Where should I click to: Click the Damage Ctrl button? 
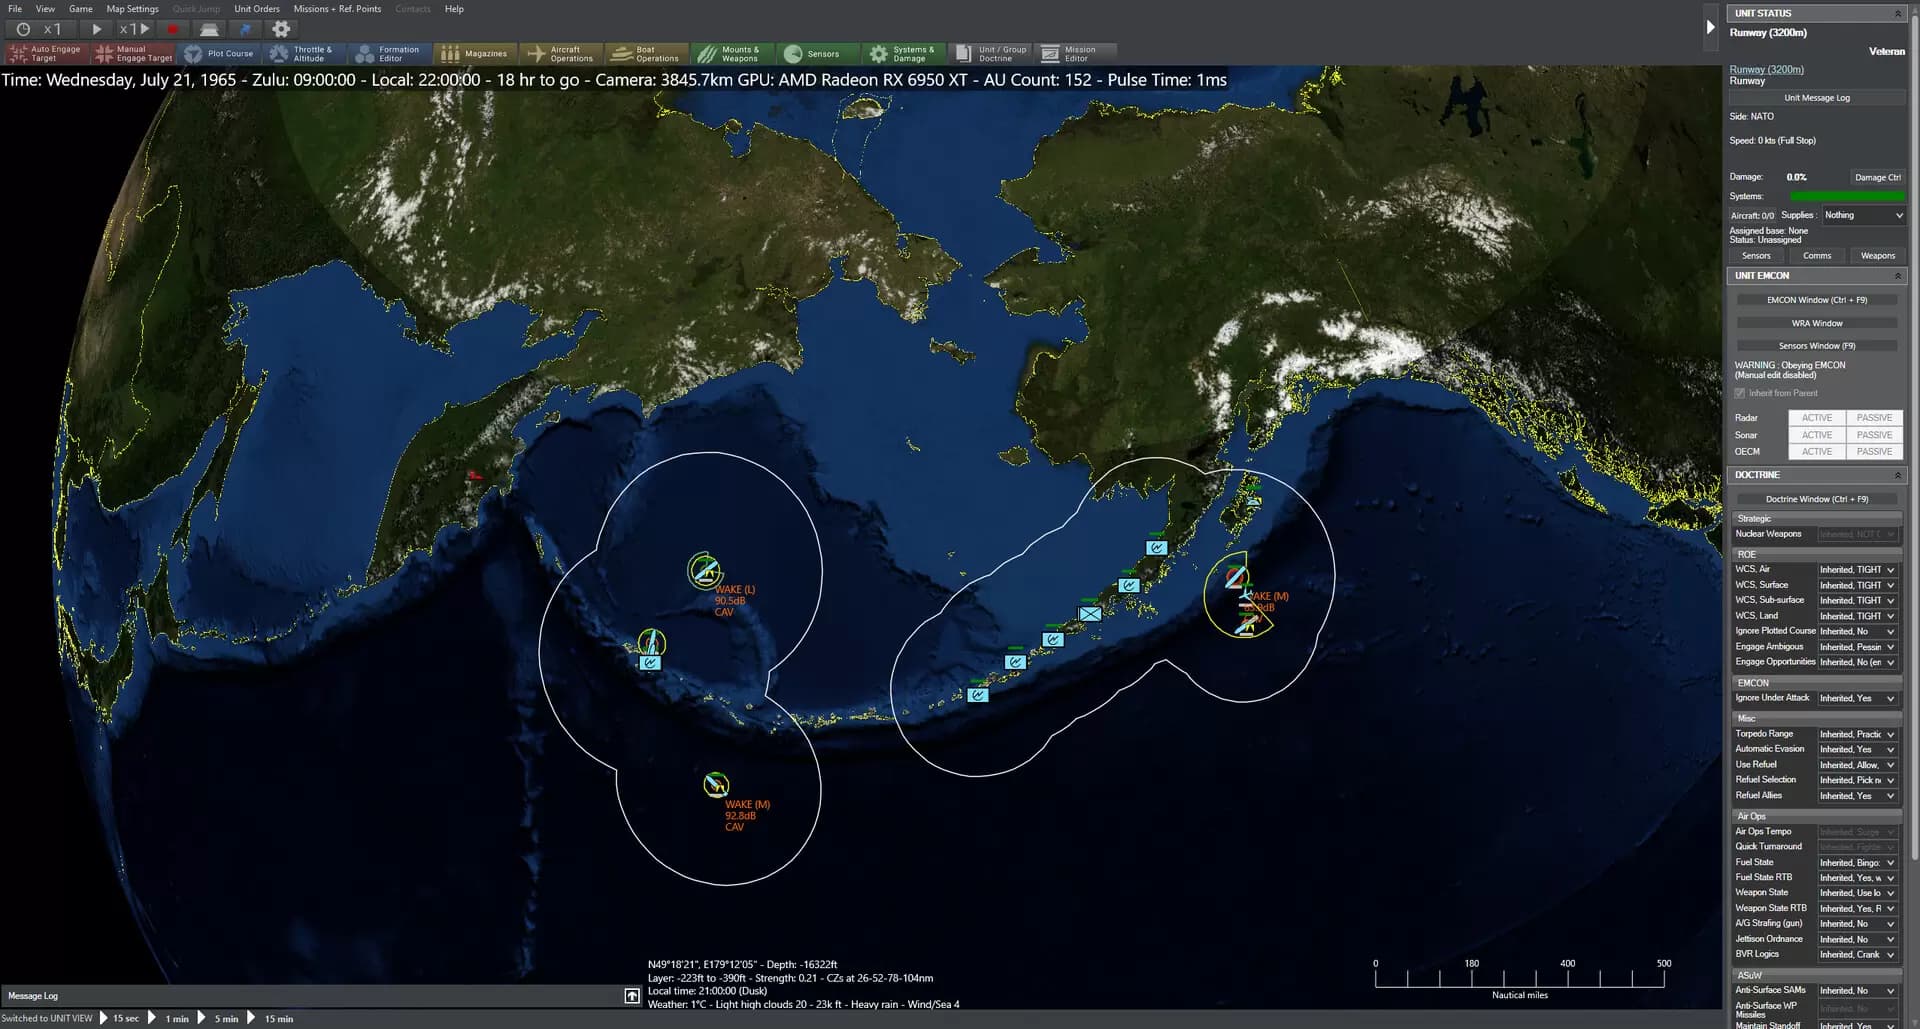(x=1877, y=178)
